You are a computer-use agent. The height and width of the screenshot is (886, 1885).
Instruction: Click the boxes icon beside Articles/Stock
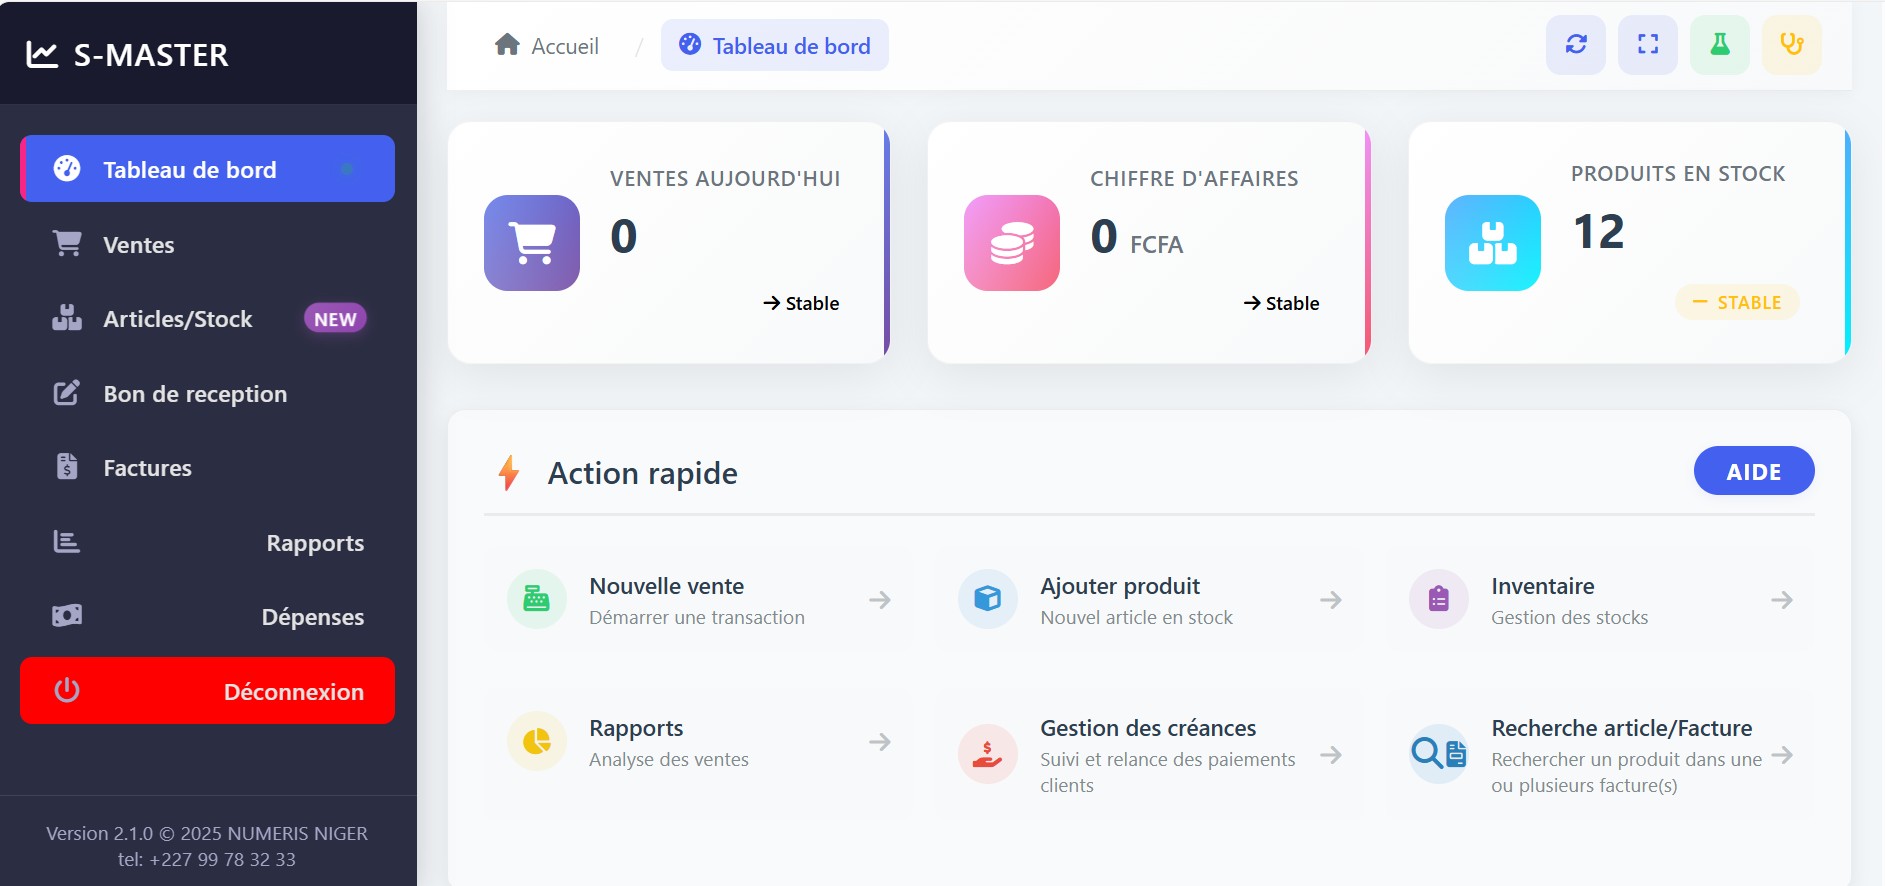coord(67,318)
